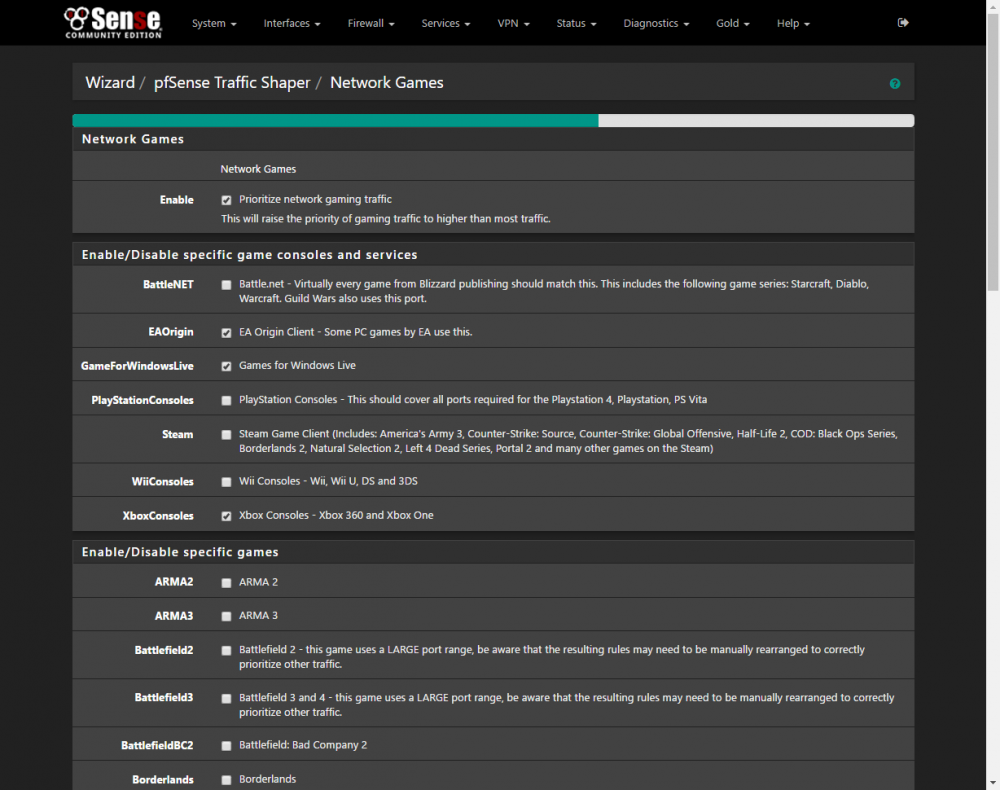Click the pfSense Traffic Shaper breadcrumb
The width and height of the screenshot is (1000, 790).
(232, 82)
